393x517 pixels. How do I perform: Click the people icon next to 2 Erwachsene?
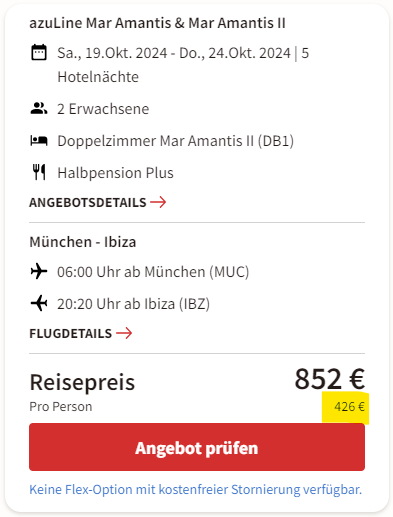coord(39,109)
